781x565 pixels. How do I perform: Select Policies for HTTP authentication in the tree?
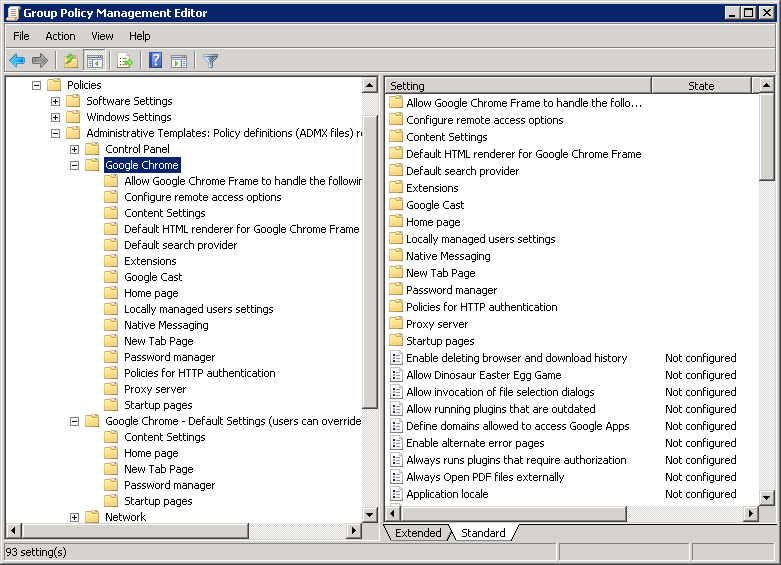click(199, 373)
